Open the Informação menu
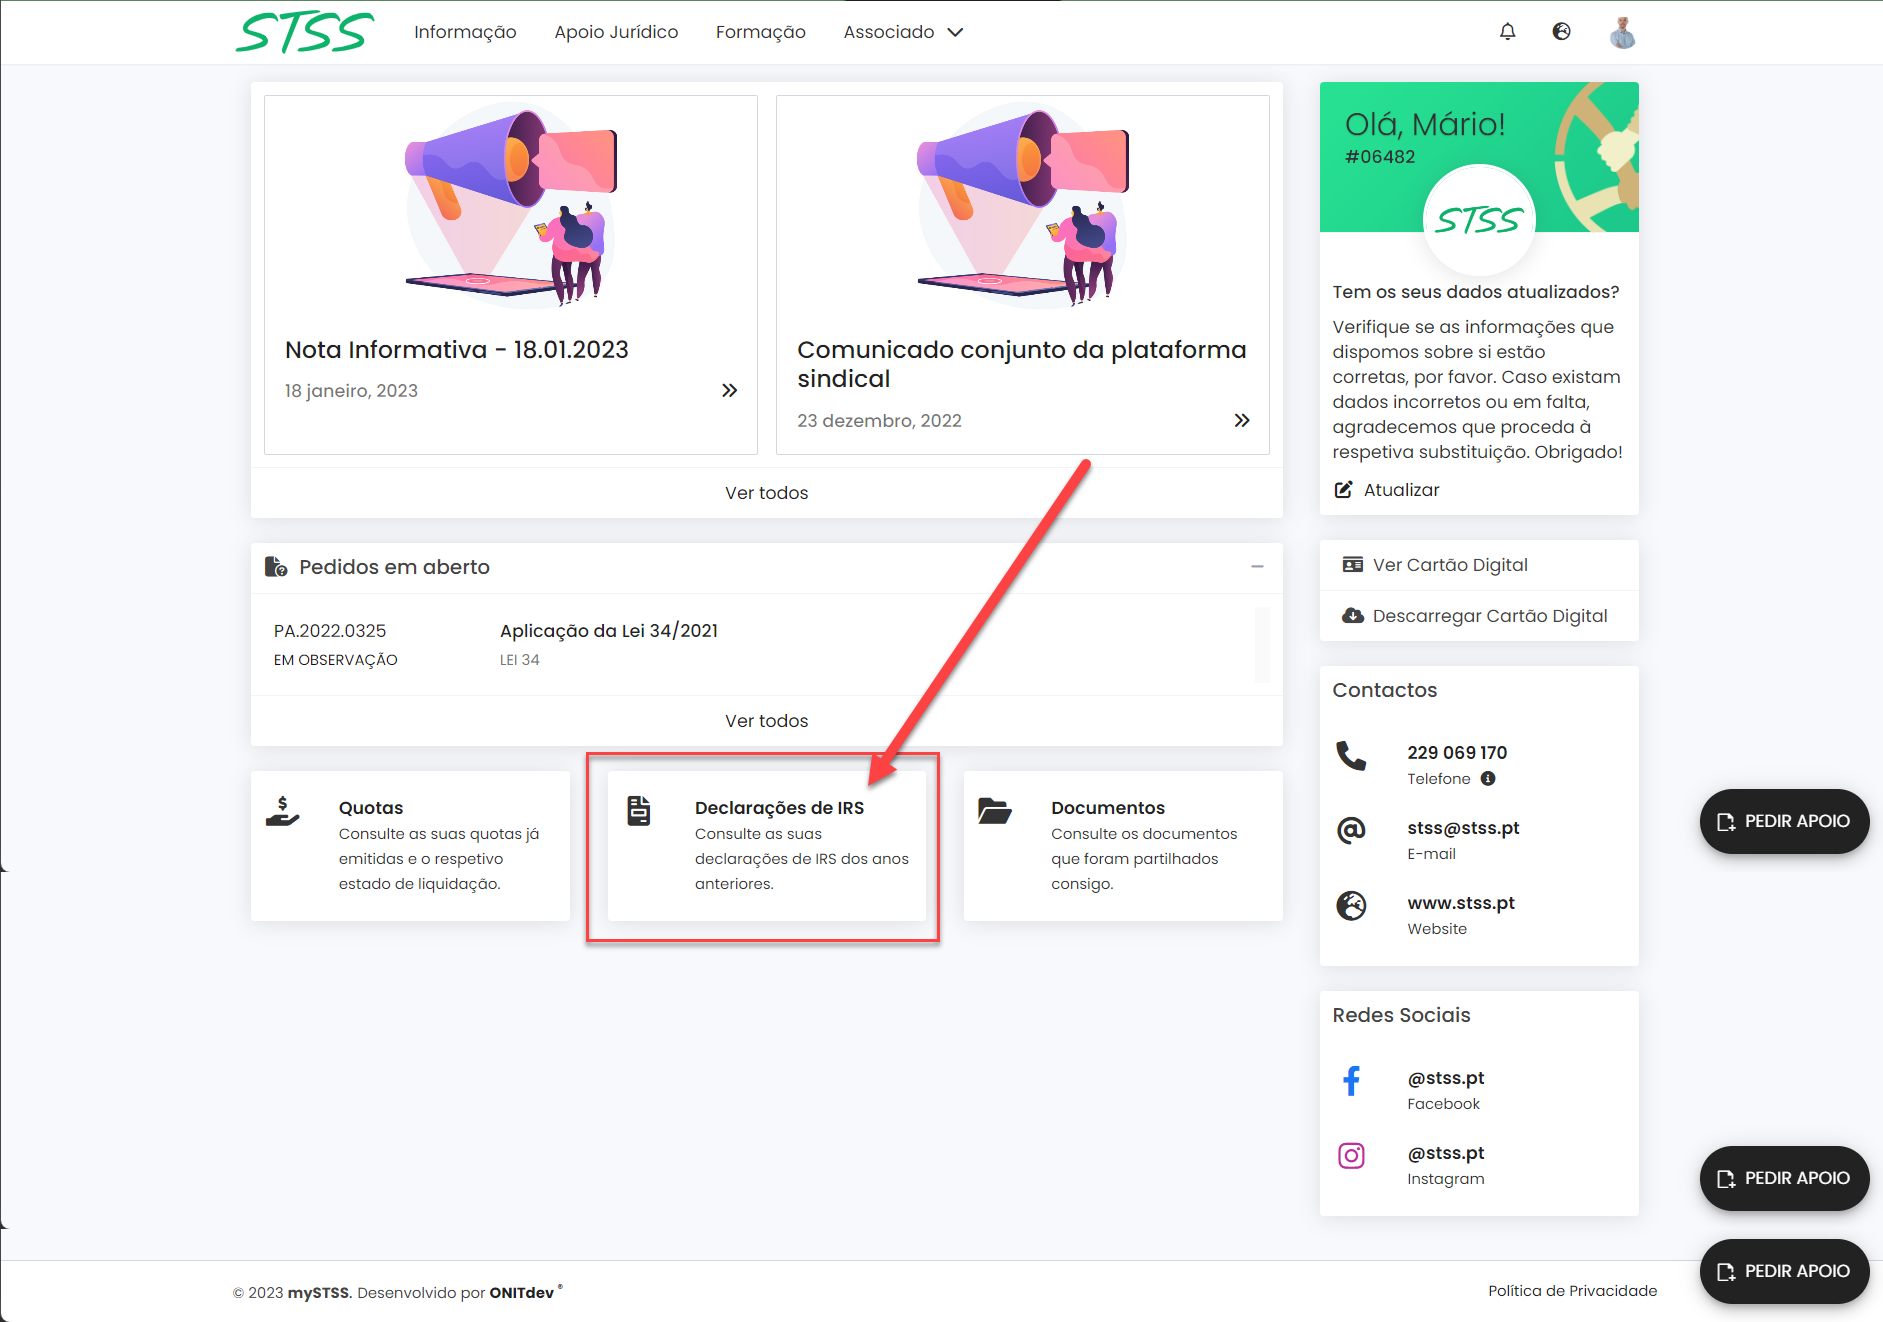The height and width of the screenshot is (1322, 1883). coord(465,32)
